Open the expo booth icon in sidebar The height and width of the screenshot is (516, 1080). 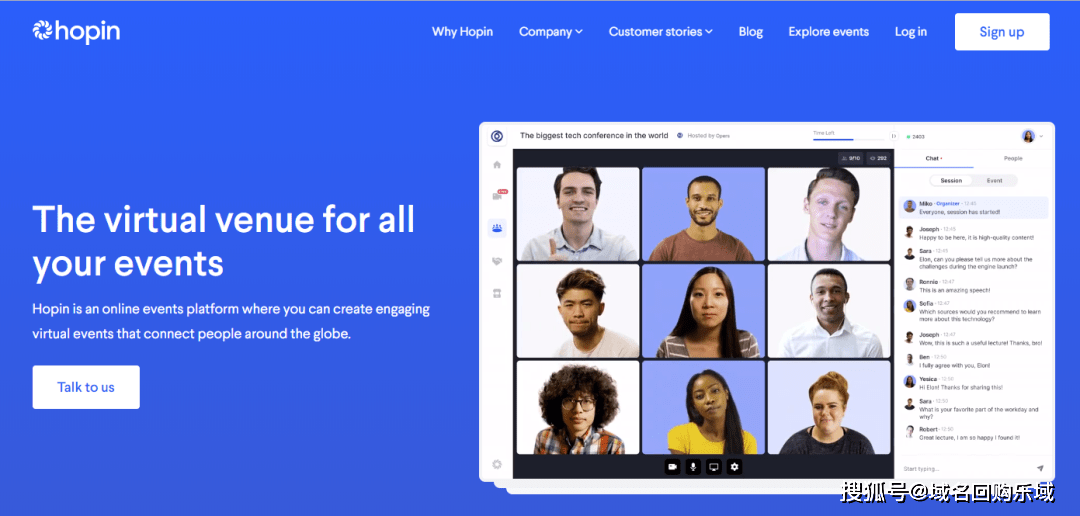(x=497, y=293)
